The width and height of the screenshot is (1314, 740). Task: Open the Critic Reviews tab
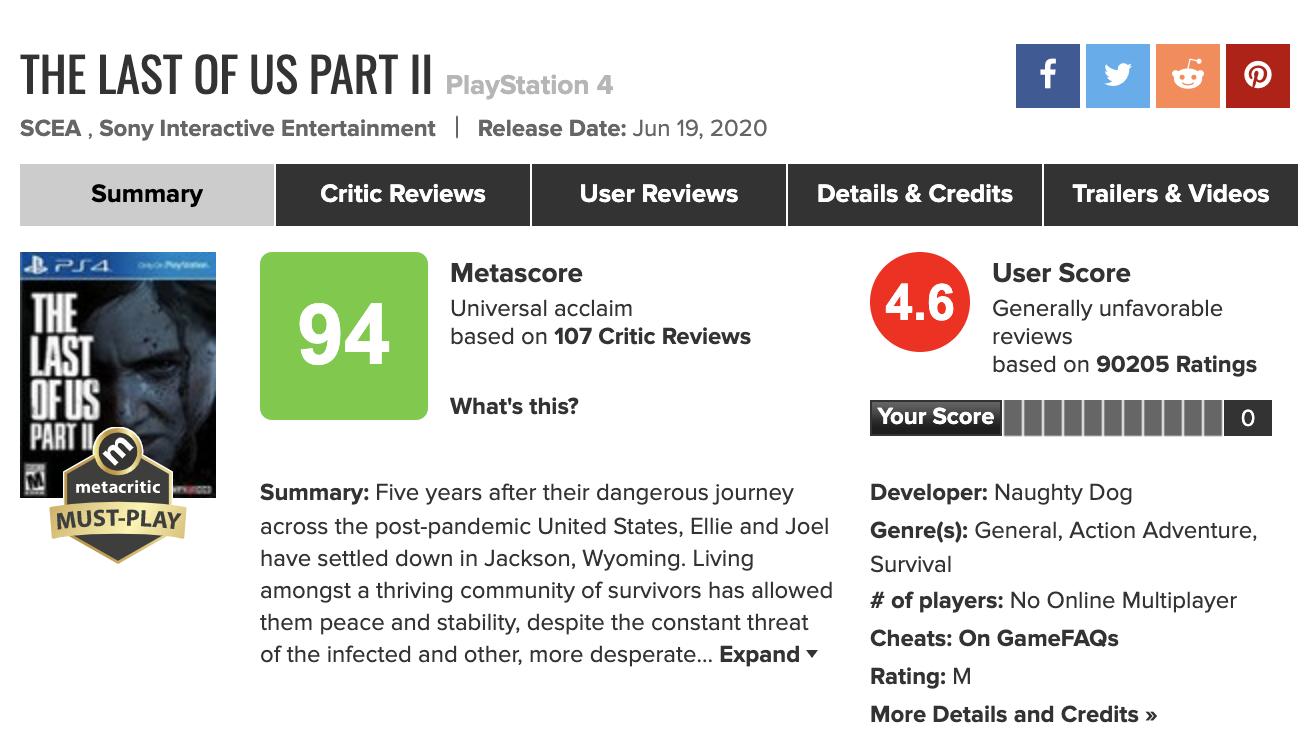point(403,194)
